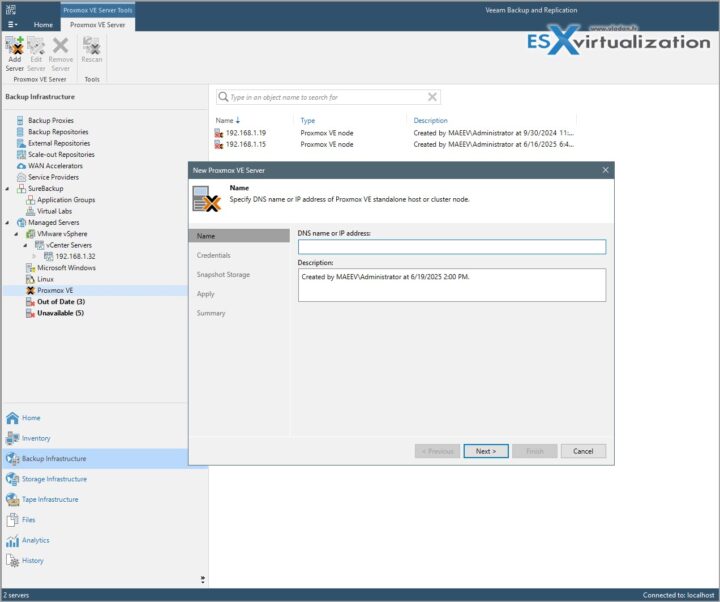Collapse the Managed Servers tree node
The width and height of the screenshot is (720, 602).
click(9, 222)
